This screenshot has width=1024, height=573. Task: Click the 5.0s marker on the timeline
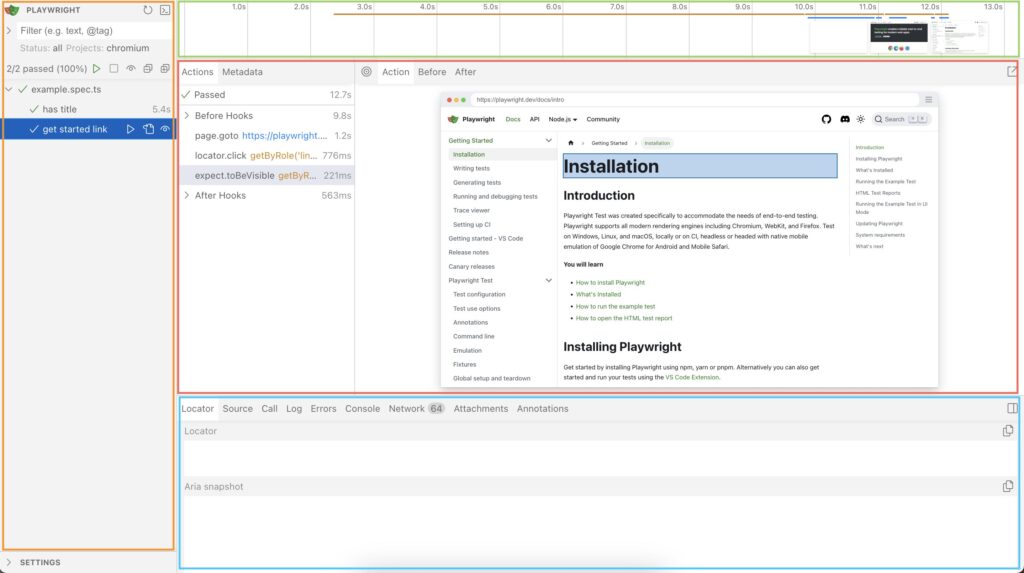[x=490, y=7]
